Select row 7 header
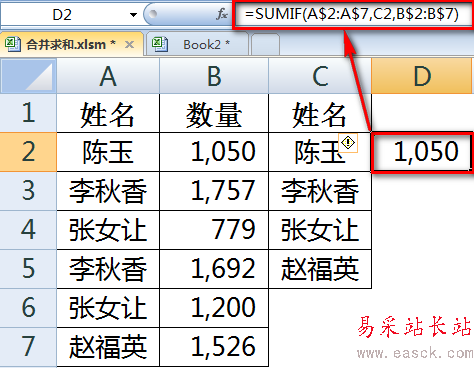The height and width of the screenshot is (368, 474). 28,347
